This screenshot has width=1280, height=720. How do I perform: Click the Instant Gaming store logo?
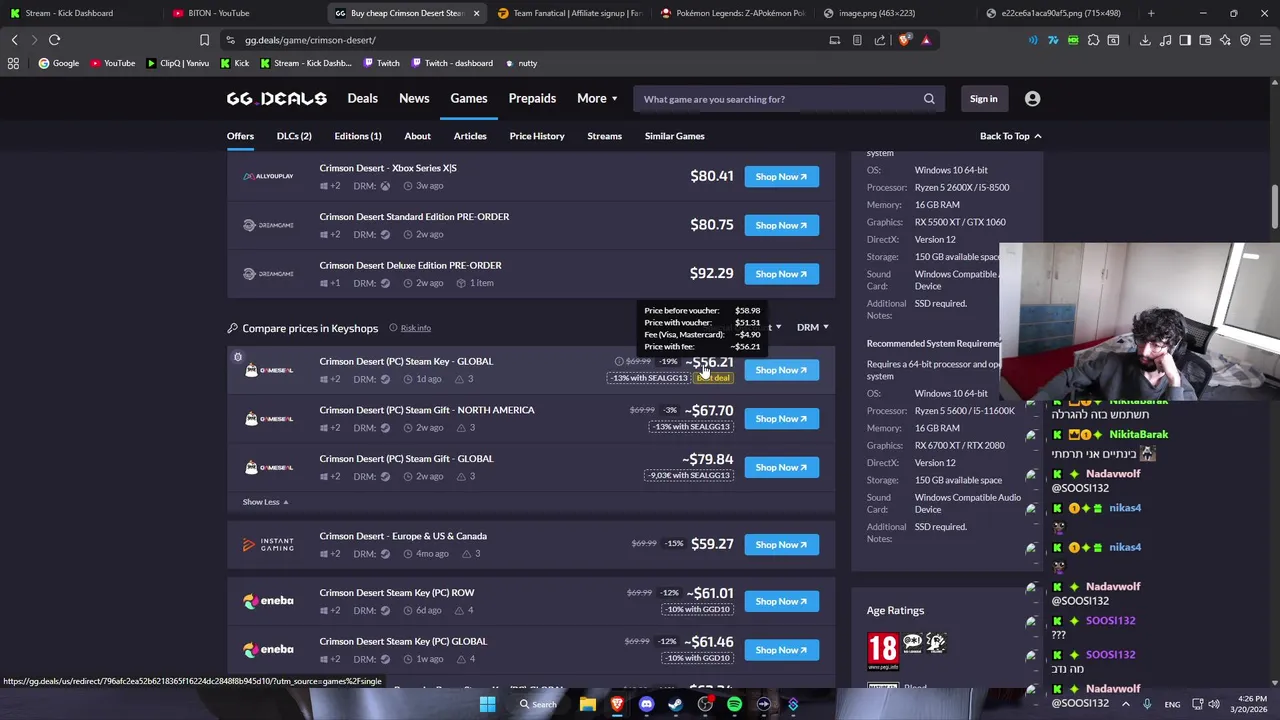click(268, 545)
